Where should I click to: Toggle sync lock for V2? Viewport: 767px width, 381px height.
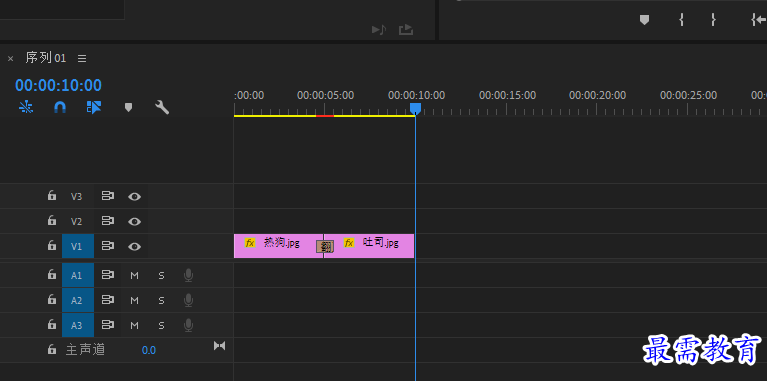108,221
